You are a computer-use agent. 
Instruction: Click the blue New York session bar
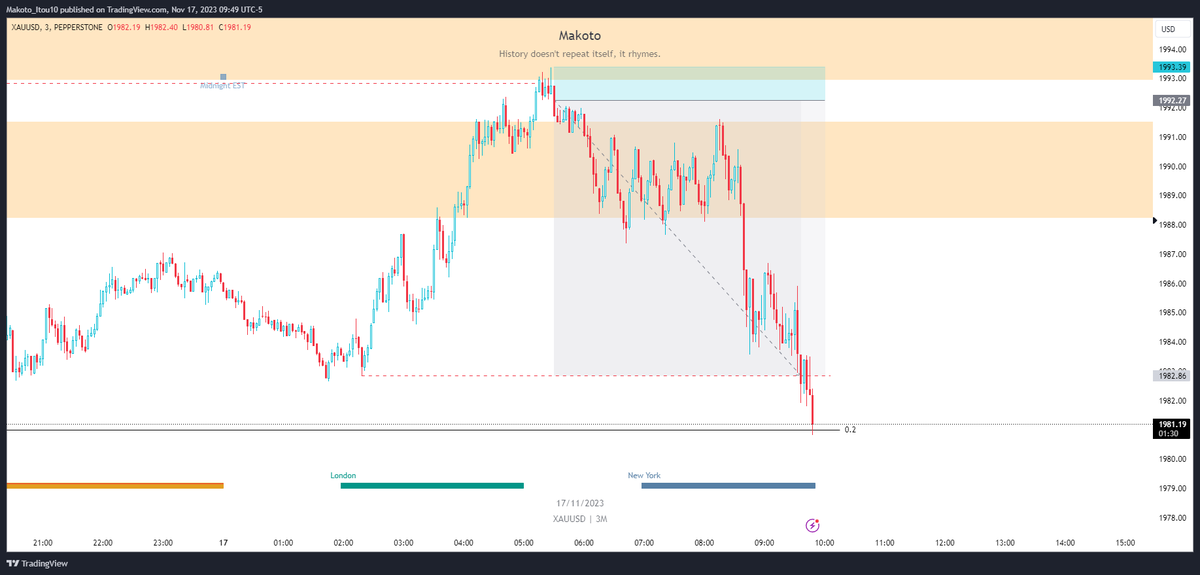tap(729, 486)
